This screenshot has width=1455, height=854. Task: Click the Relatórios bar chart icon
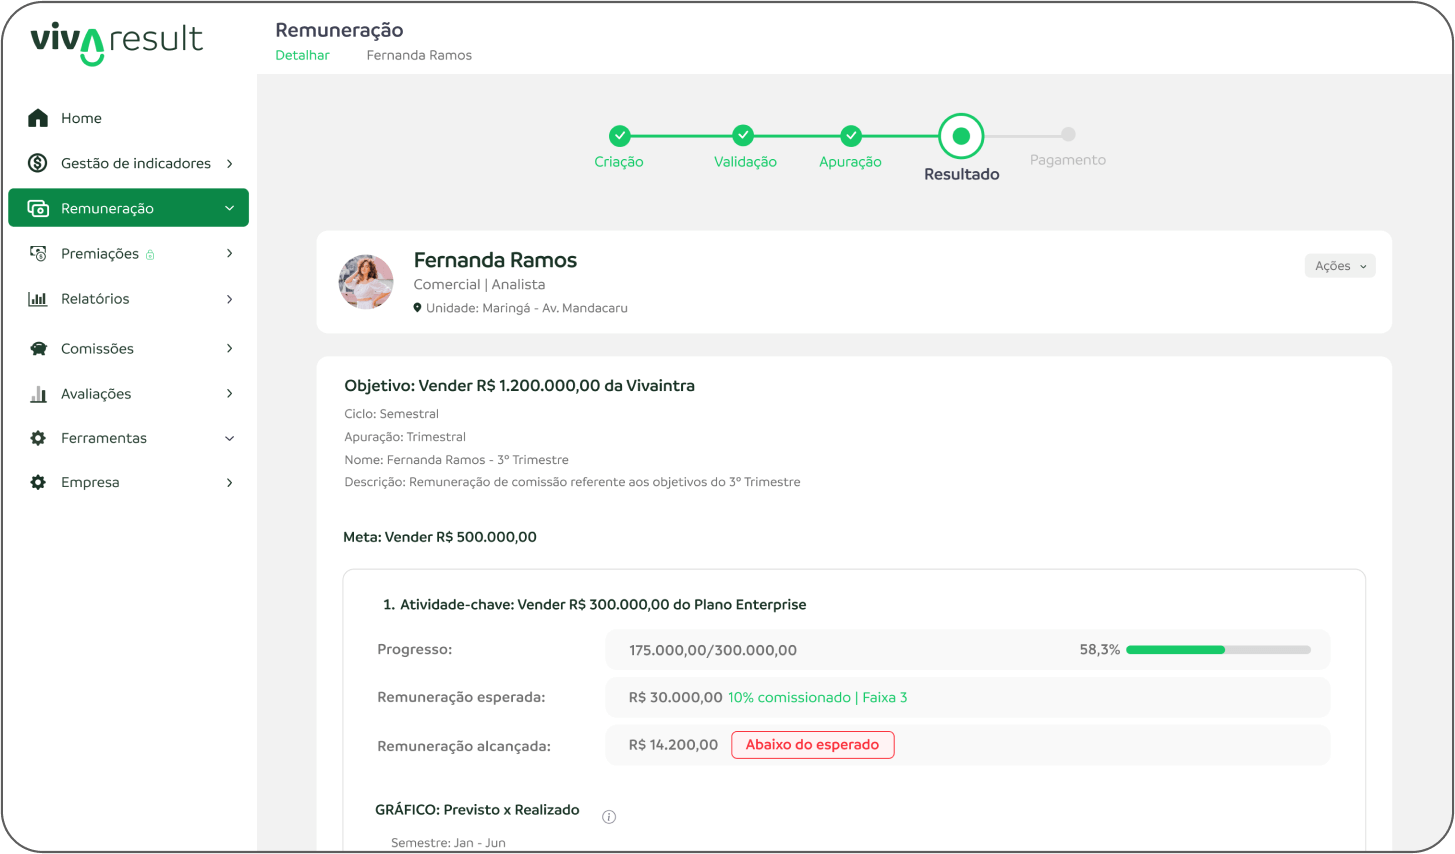pyautogui.click(x=38, y=299)
